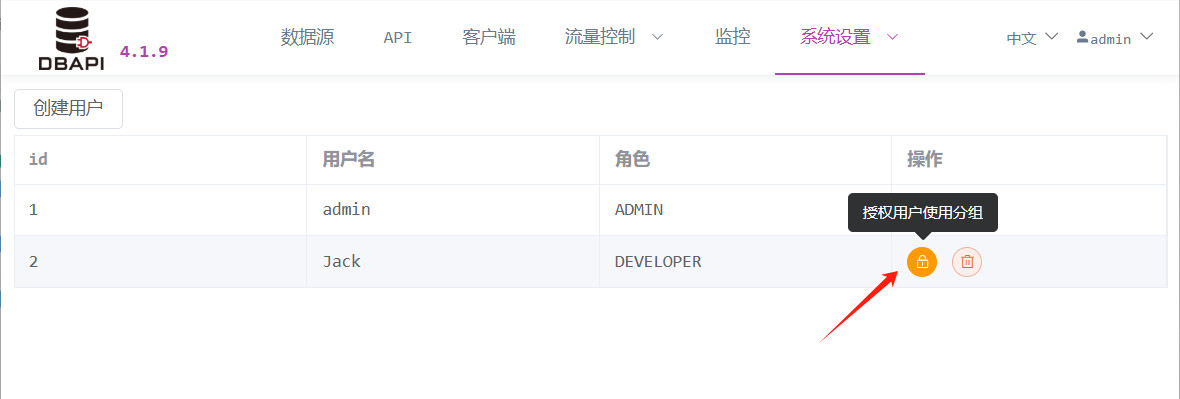The image size is (1180, 399).
Task: Open the 数据源 menu
Action: click(307, 37)
